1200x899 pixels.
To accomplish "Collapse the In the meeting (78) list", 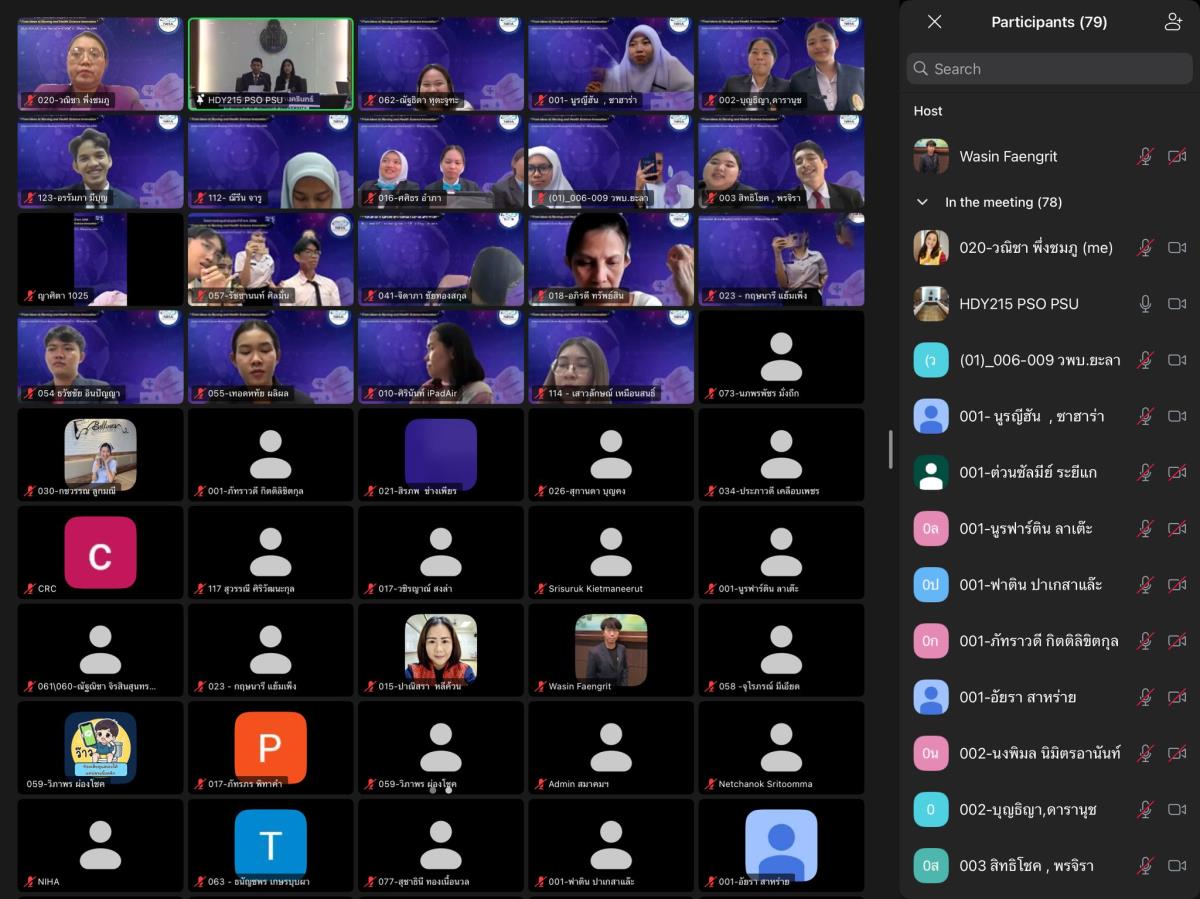I will 922,202.
